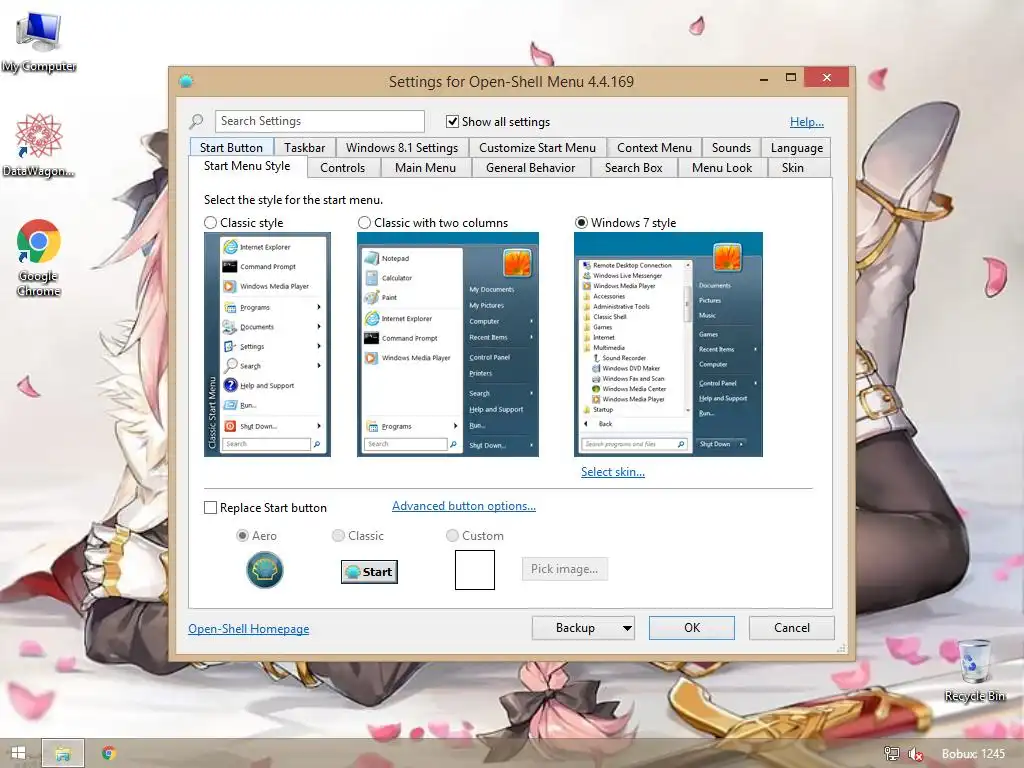Open the Recycle Bin desktop icon
This screenshot has width=1024, height=768.
[974, 671]
